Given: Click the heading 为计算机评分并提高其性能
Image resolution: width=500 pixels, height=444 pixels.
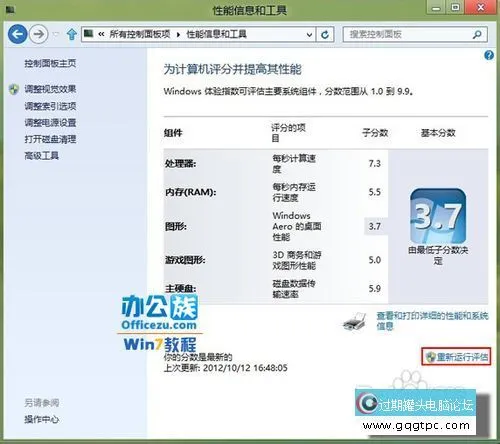Looking at the screenshot, I should [232, 69].
